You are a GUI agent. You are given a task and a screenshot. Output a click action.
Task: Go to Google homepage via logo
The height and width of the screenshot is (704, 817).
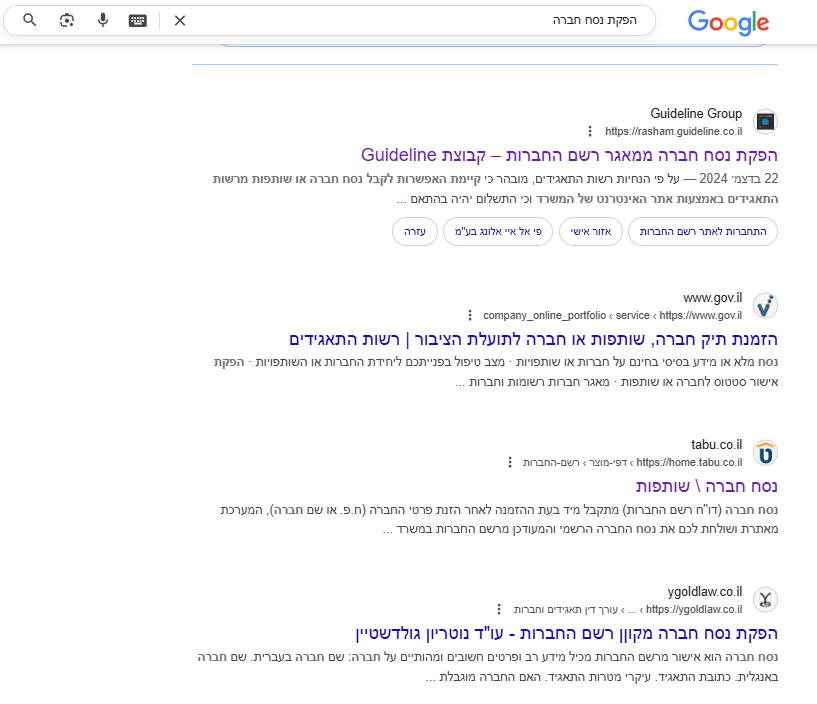point(728,22)
